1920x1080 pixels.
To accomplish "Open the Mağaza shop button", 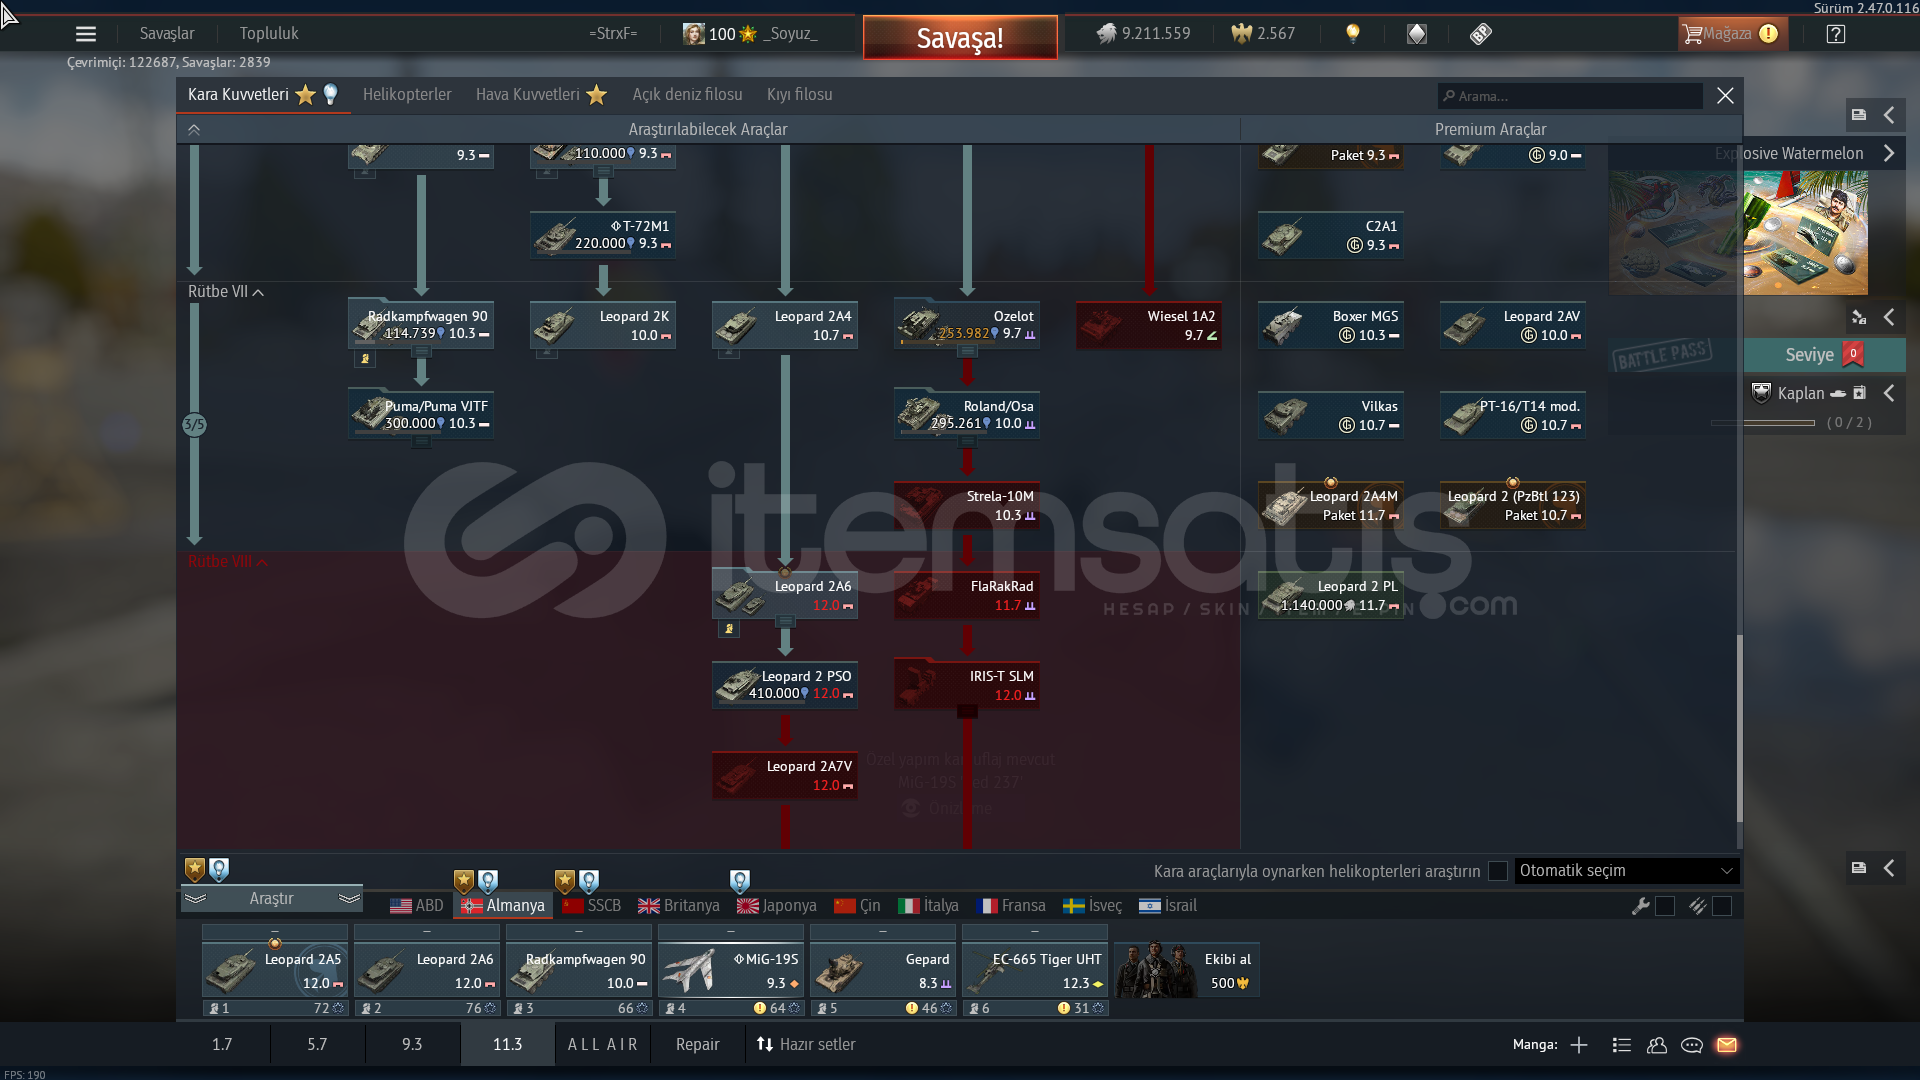I will tap(1732, 33).
